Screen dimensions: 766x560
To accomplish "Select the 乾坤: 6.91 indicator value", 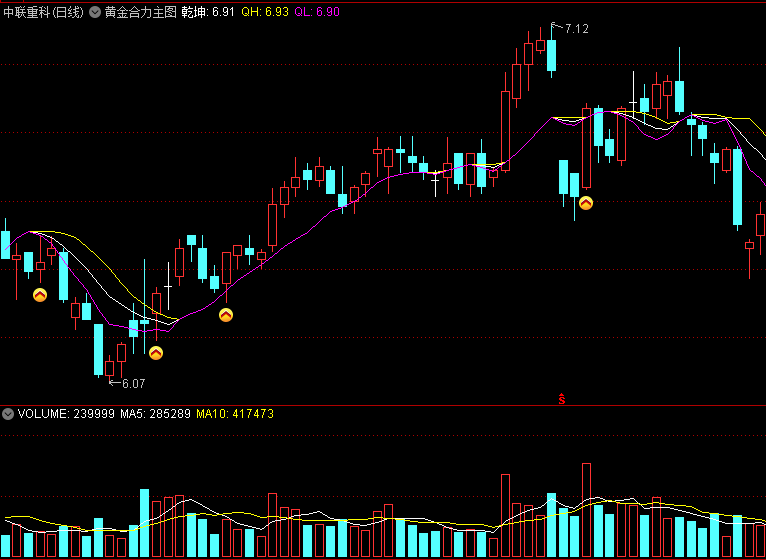I will coord(208,12).
